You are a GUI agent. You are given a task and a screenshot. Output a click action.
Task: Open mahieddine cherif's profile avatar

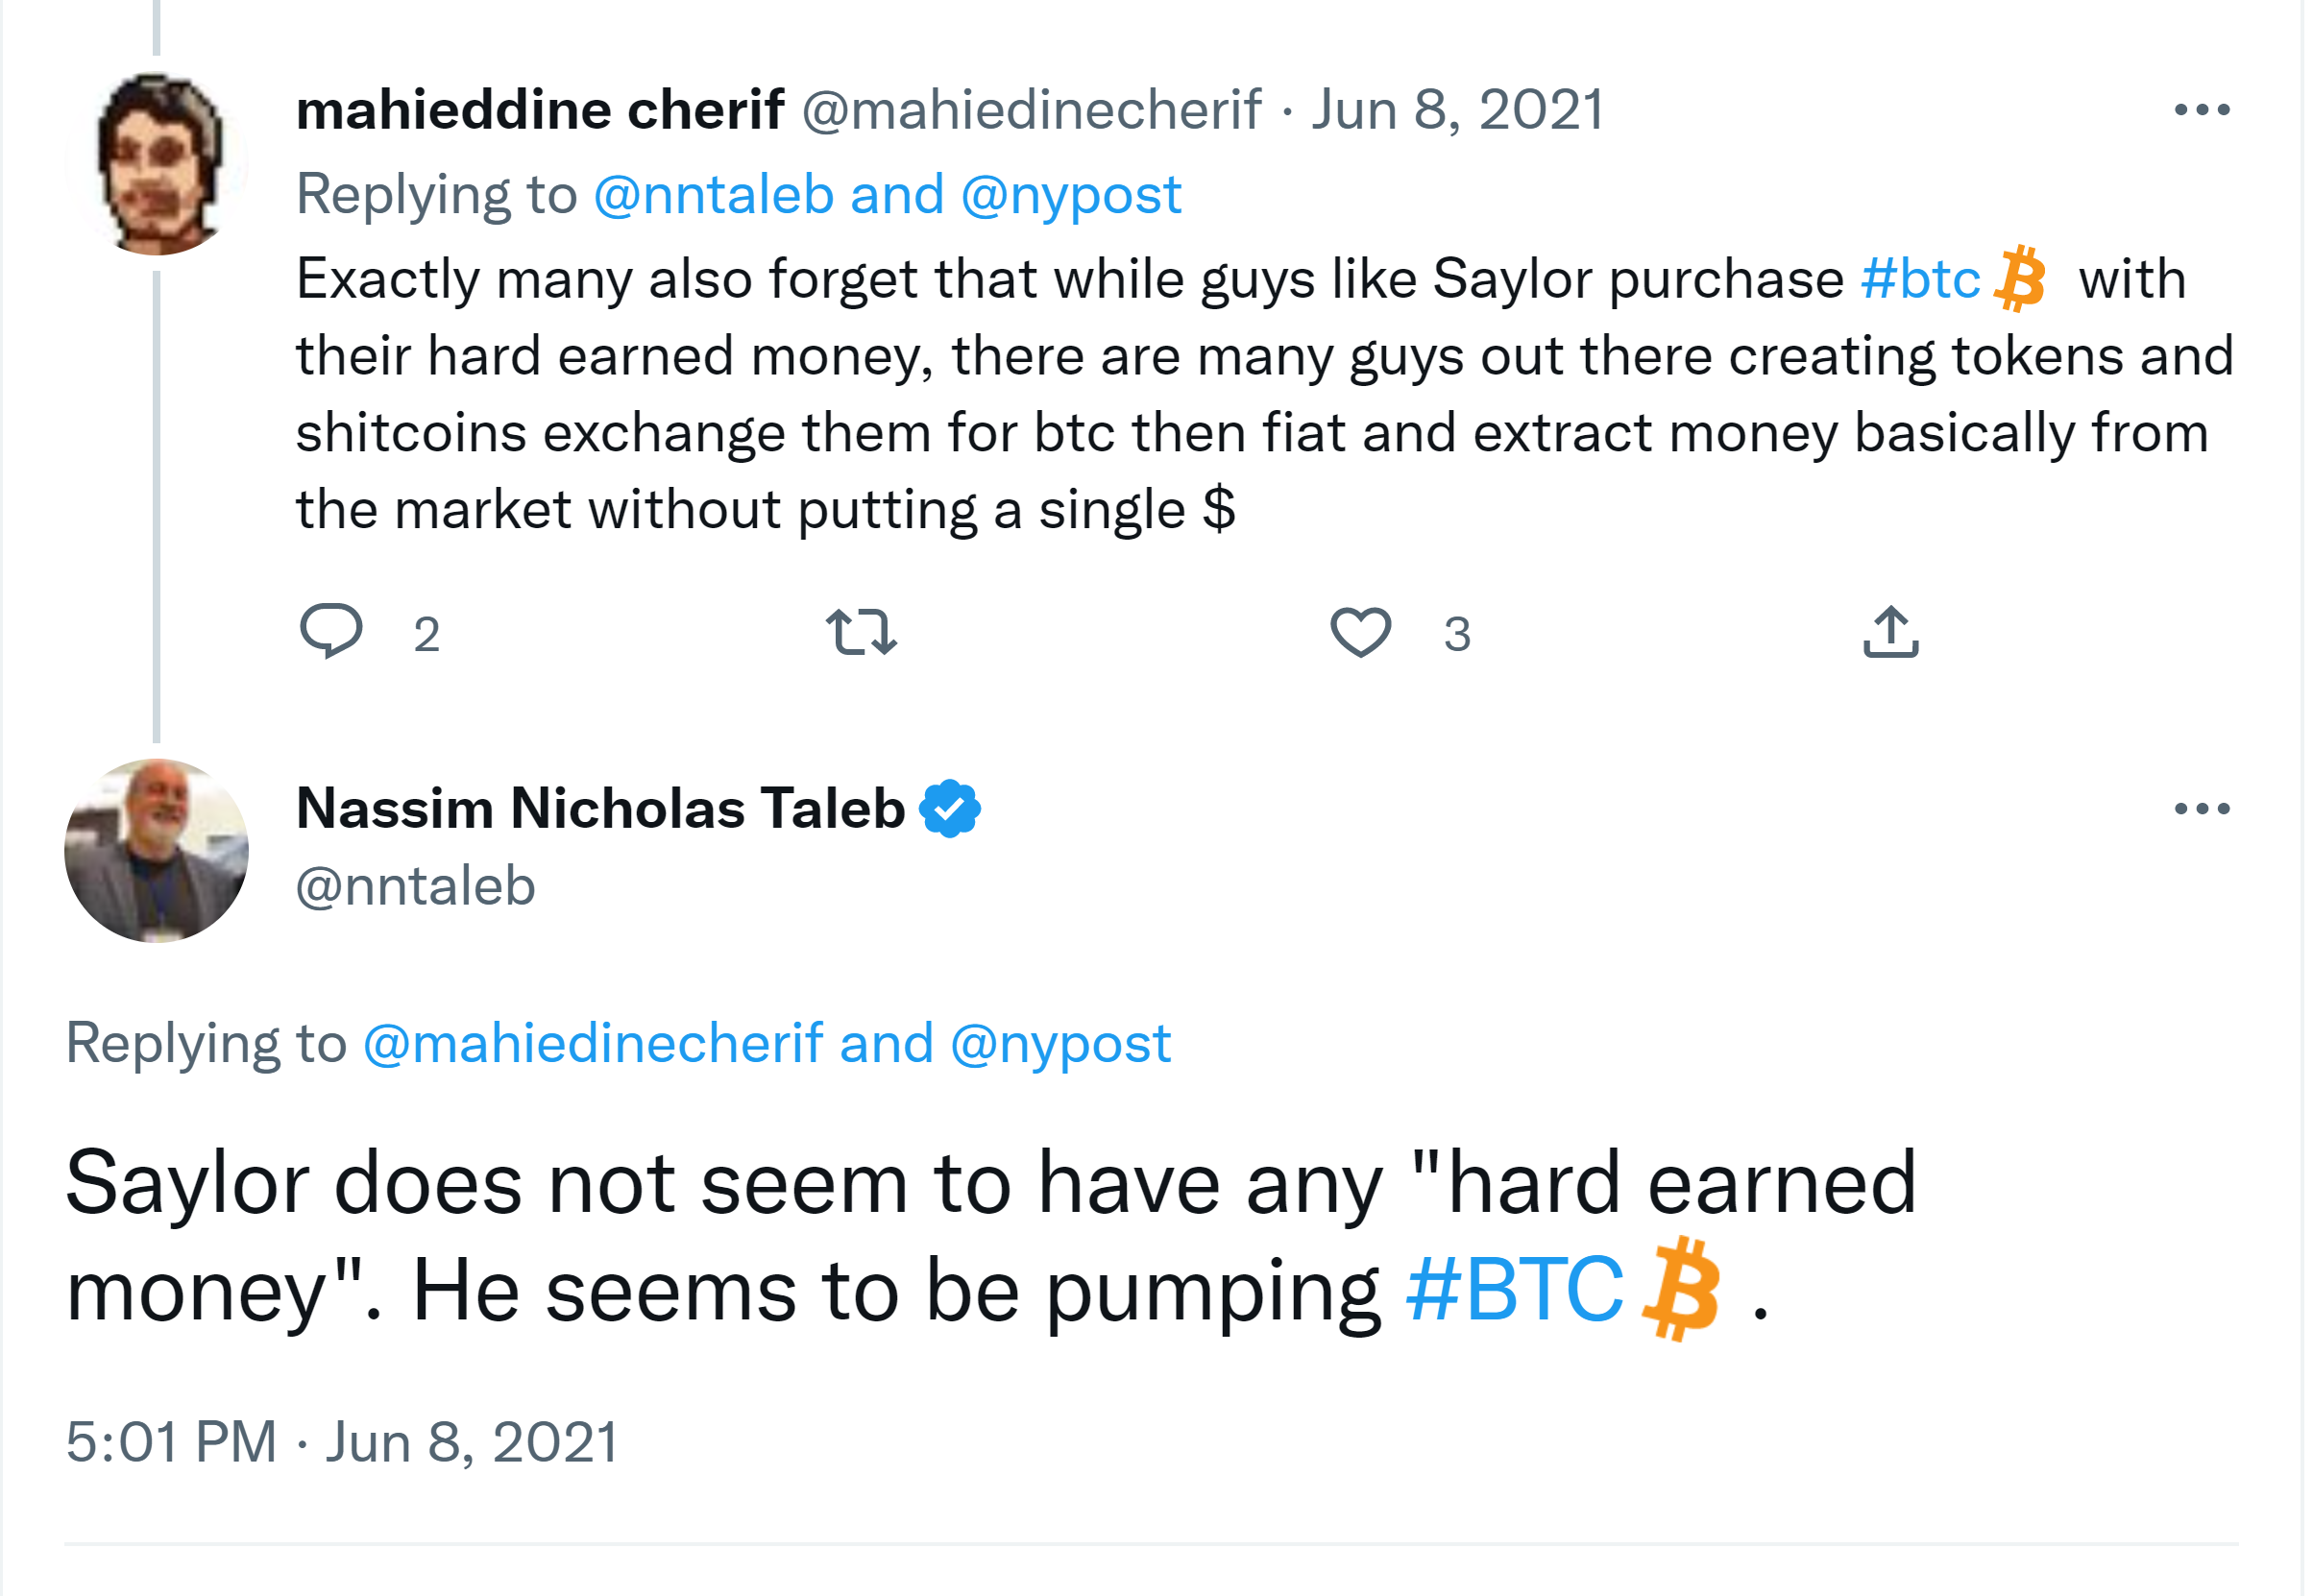157,165
